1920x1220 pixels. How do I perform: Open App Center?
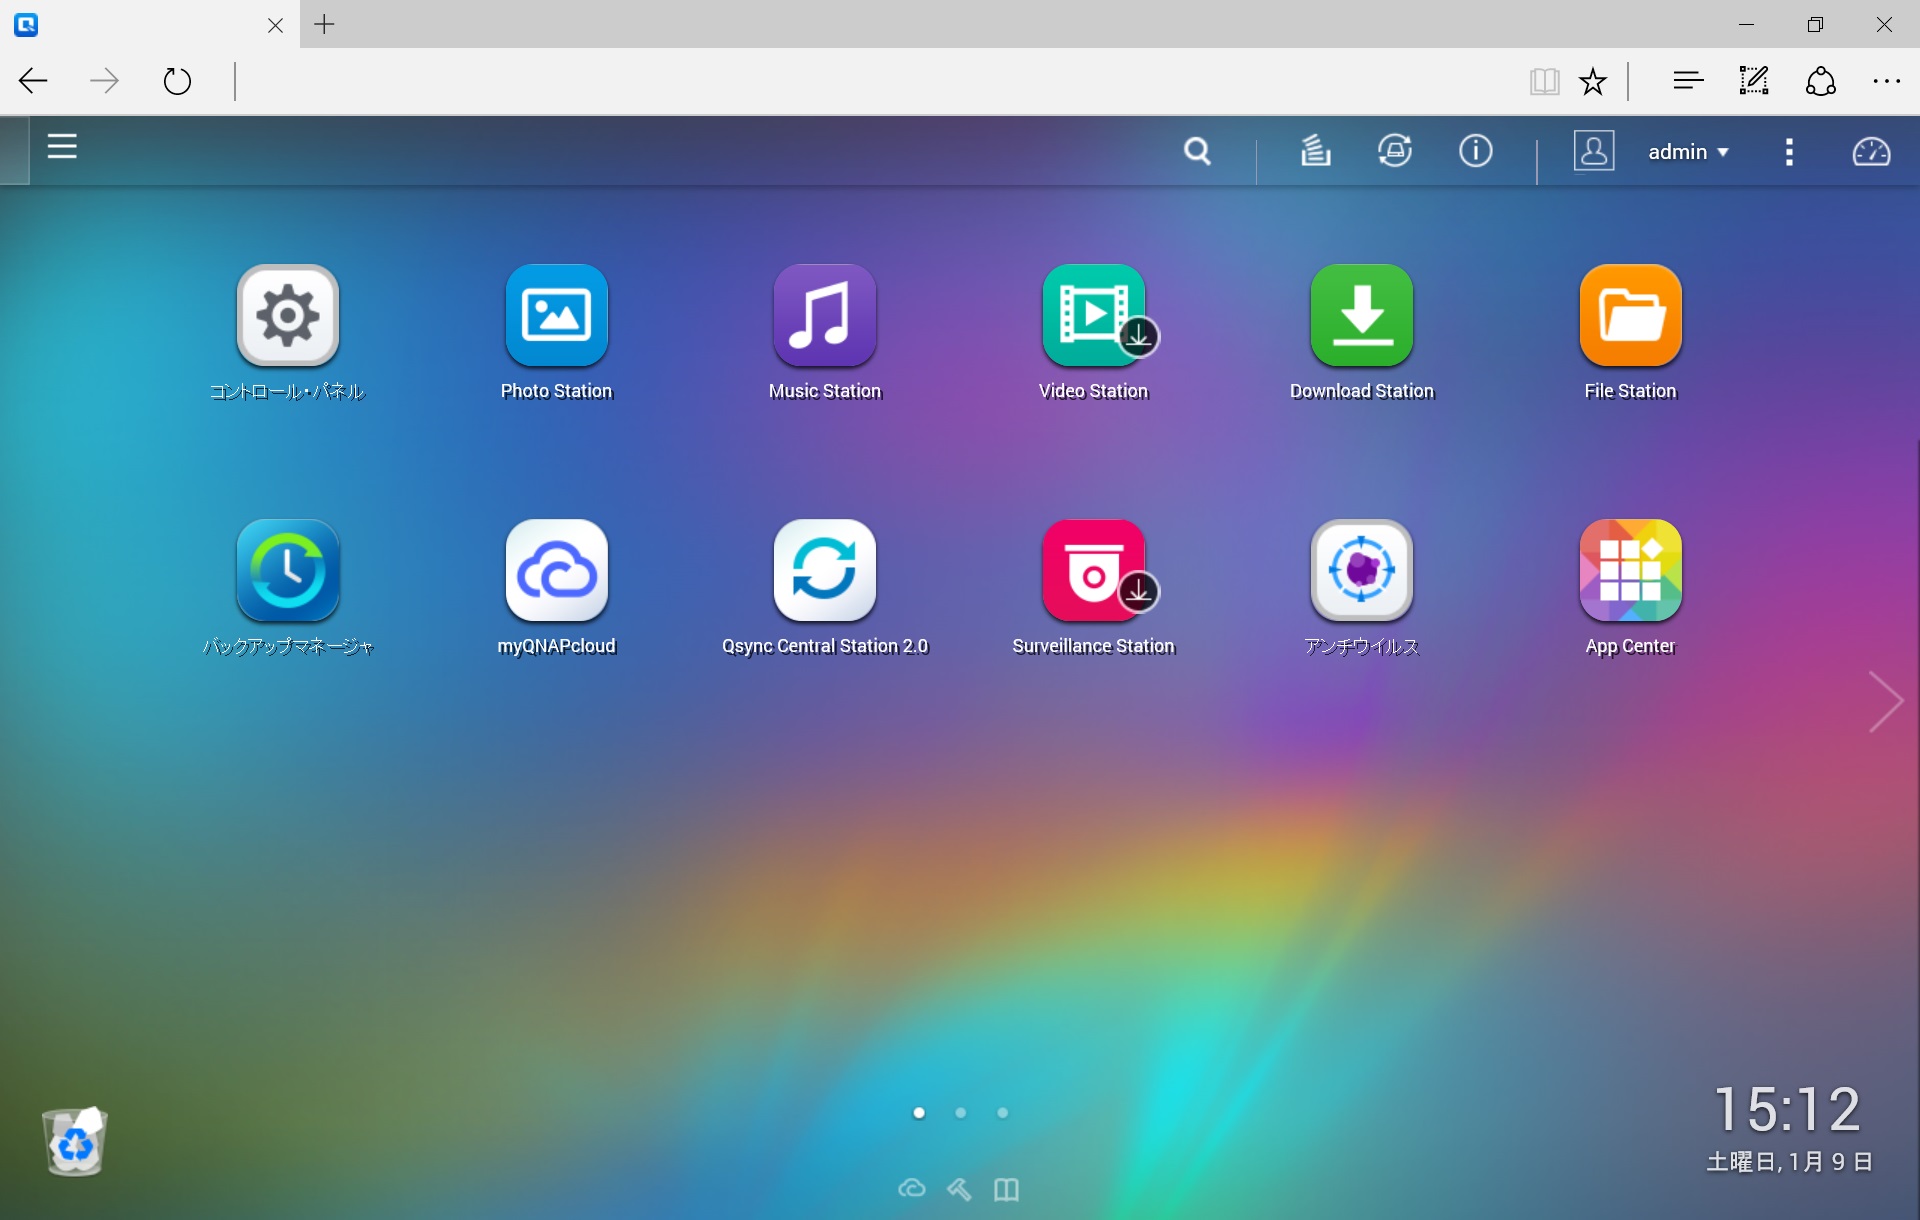(1631, 570)
